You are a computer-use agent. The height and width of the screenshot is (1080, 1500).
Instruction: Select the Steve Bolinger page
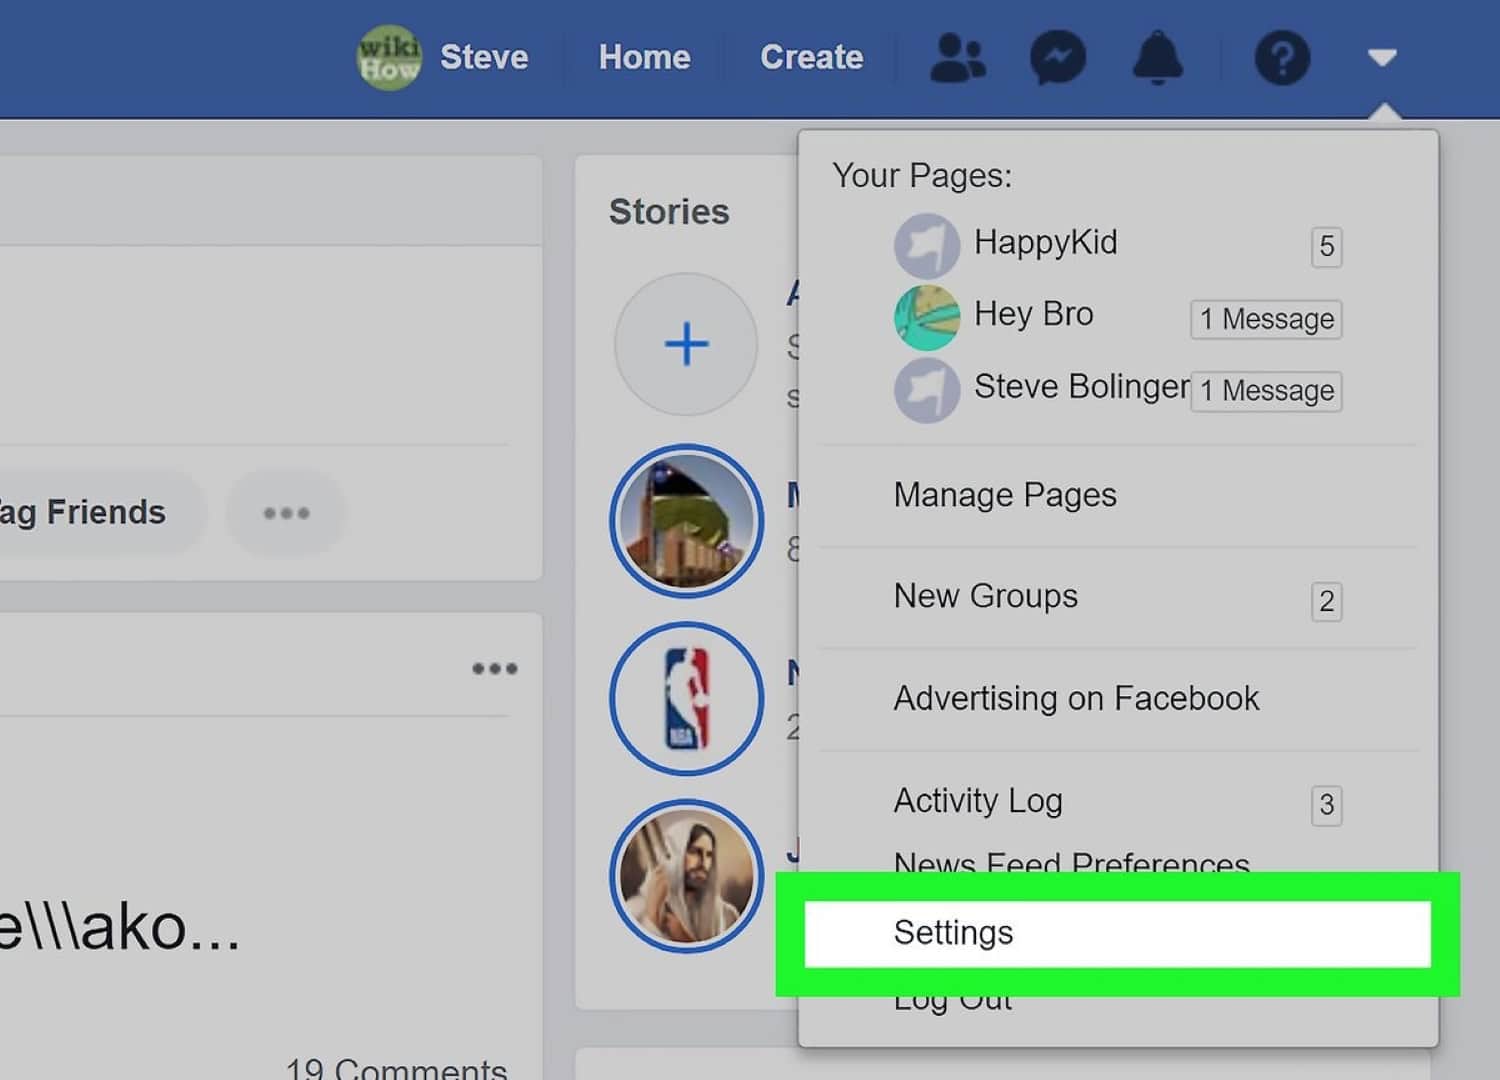(x=1082, y=387)
